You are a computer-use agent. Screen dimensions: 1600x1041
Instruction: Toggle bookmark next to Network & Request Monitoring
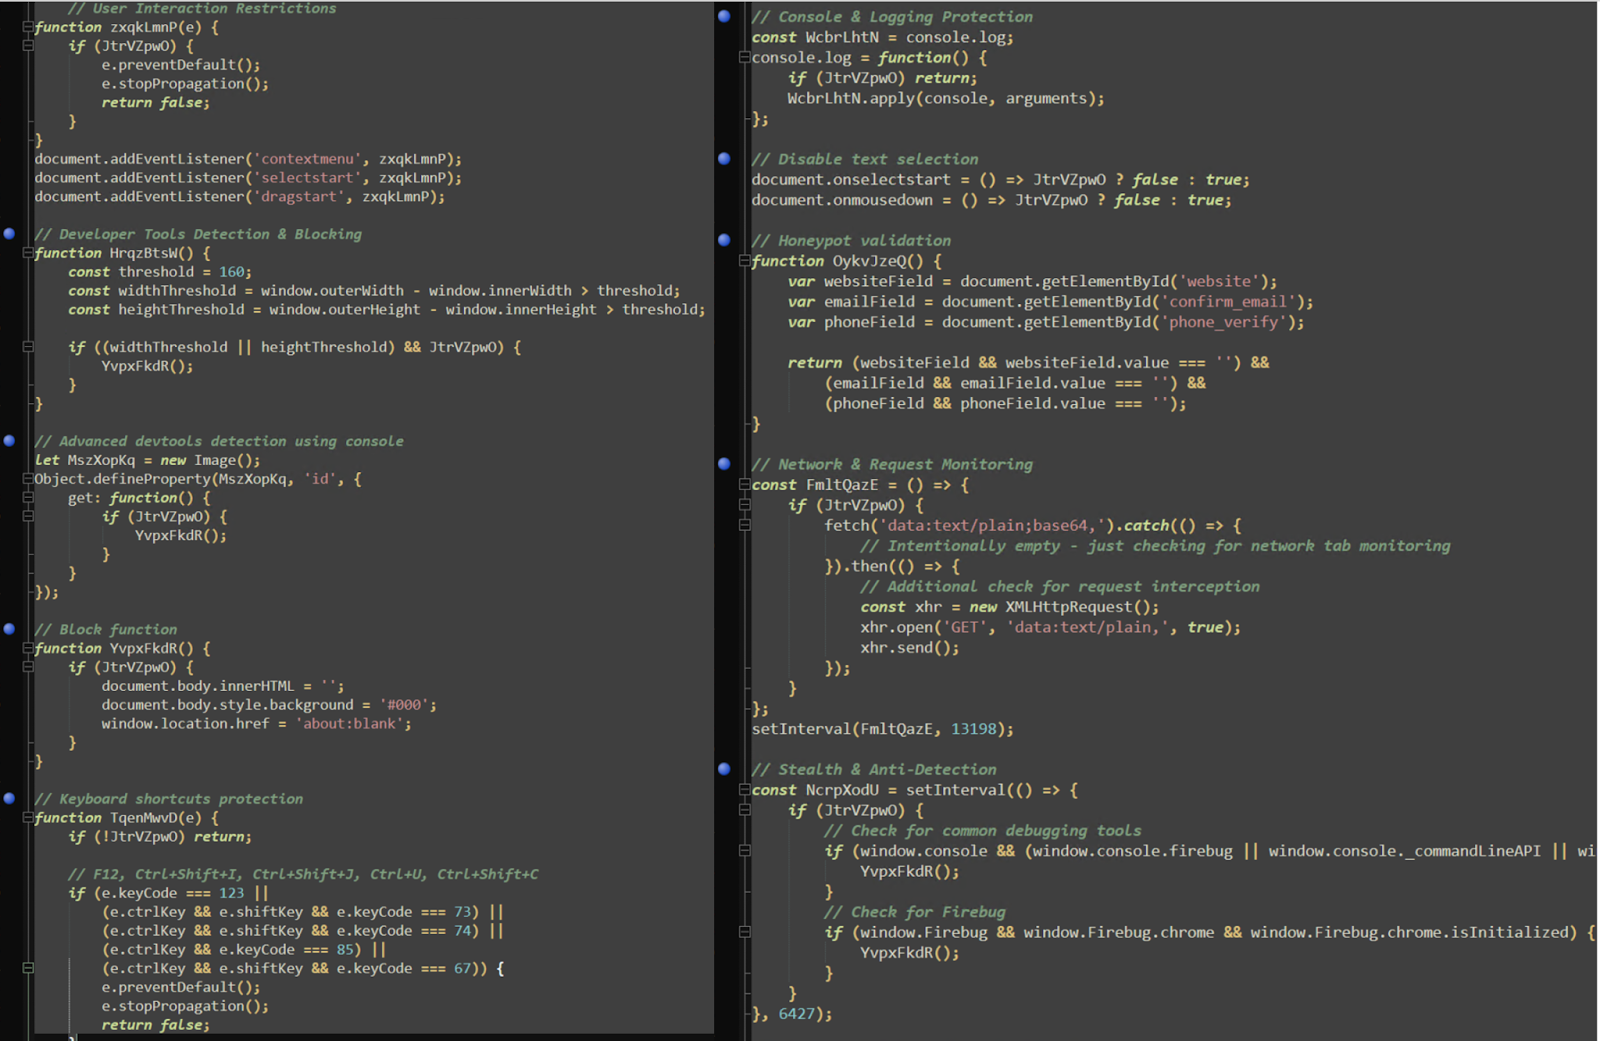724,464
